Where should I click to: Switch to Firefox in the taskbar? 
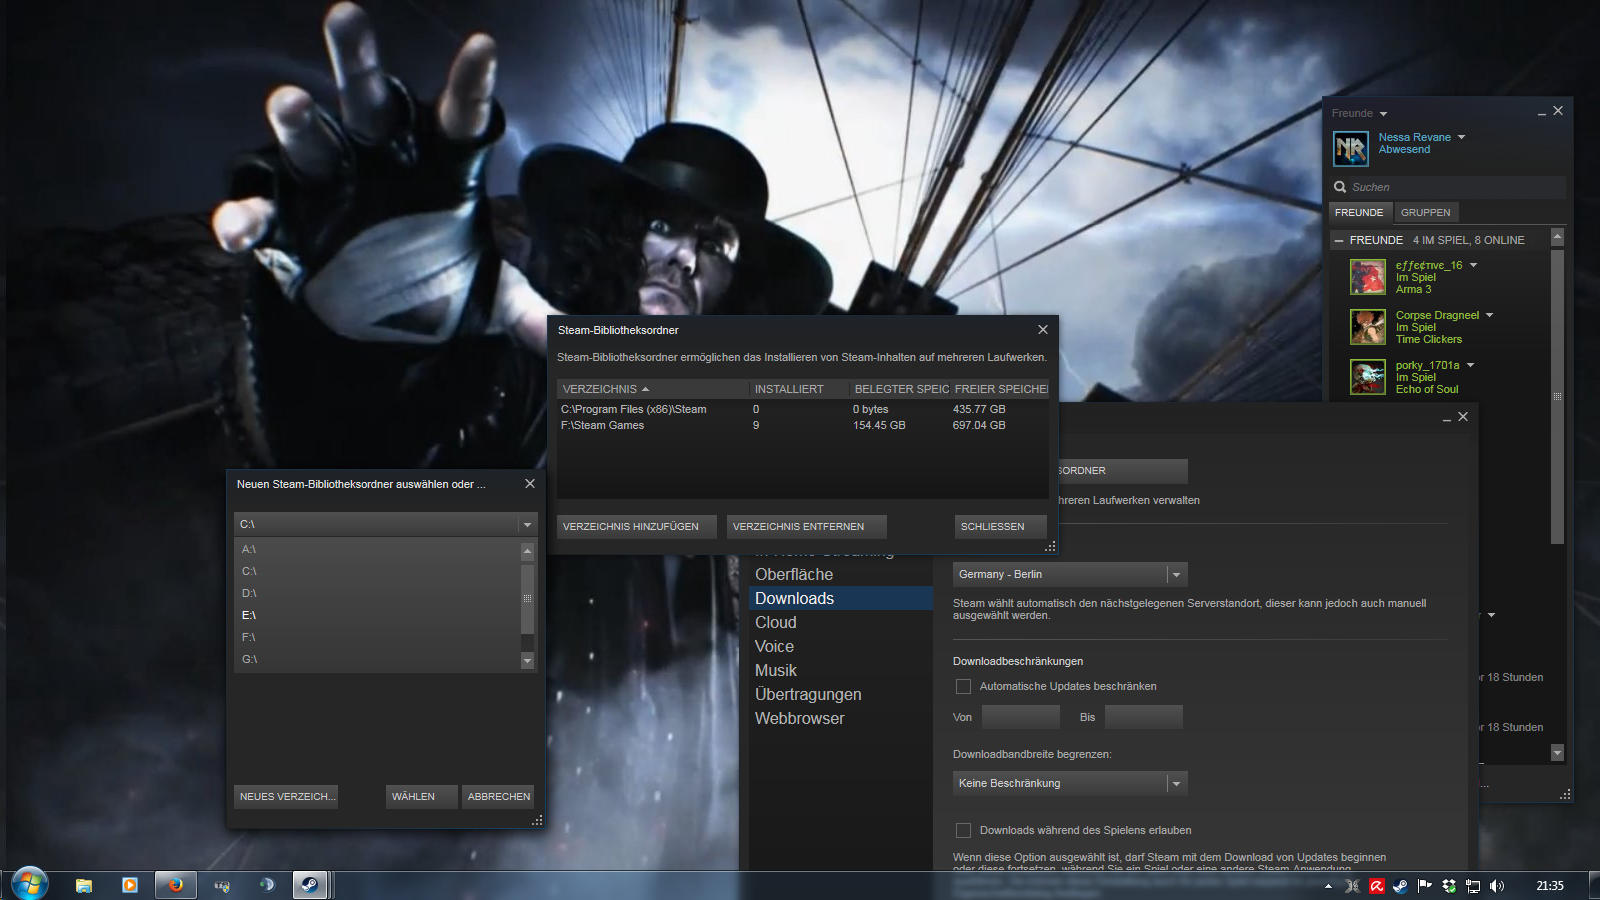[176, 885]
